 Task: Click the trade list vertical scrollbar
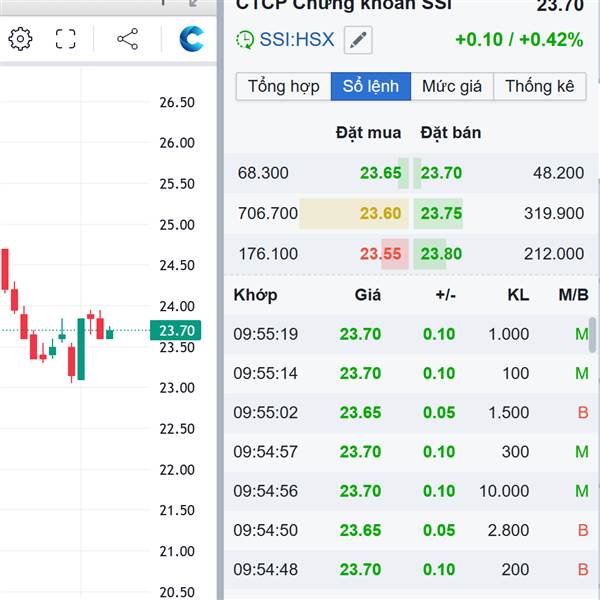coord(592,335)
